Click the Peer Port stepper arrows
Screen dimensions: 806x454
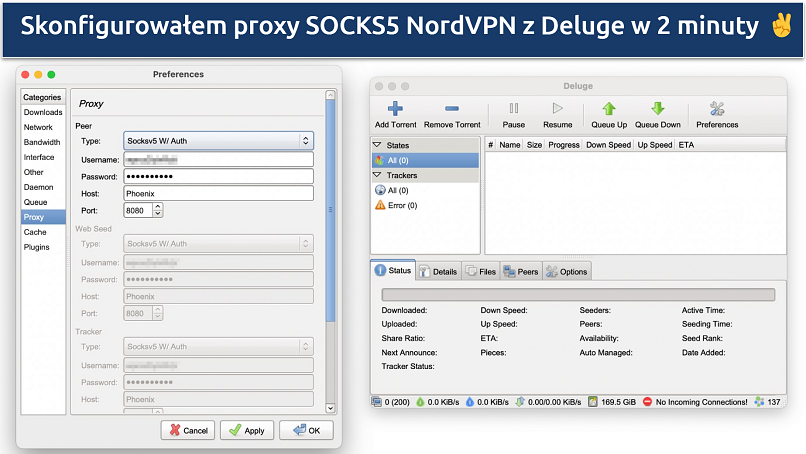coord(158,211)
